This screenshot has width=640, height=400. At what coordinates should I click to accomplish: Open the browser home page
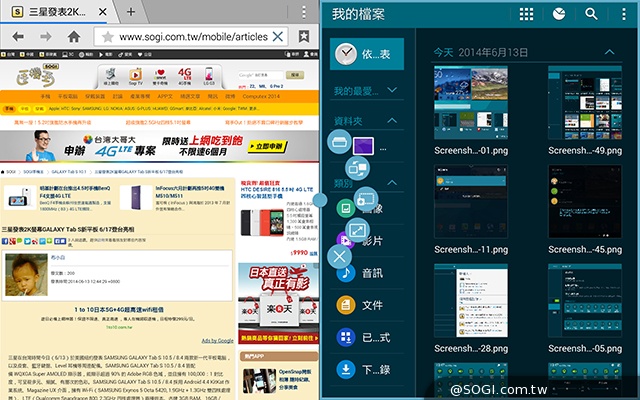click(74, 37)
